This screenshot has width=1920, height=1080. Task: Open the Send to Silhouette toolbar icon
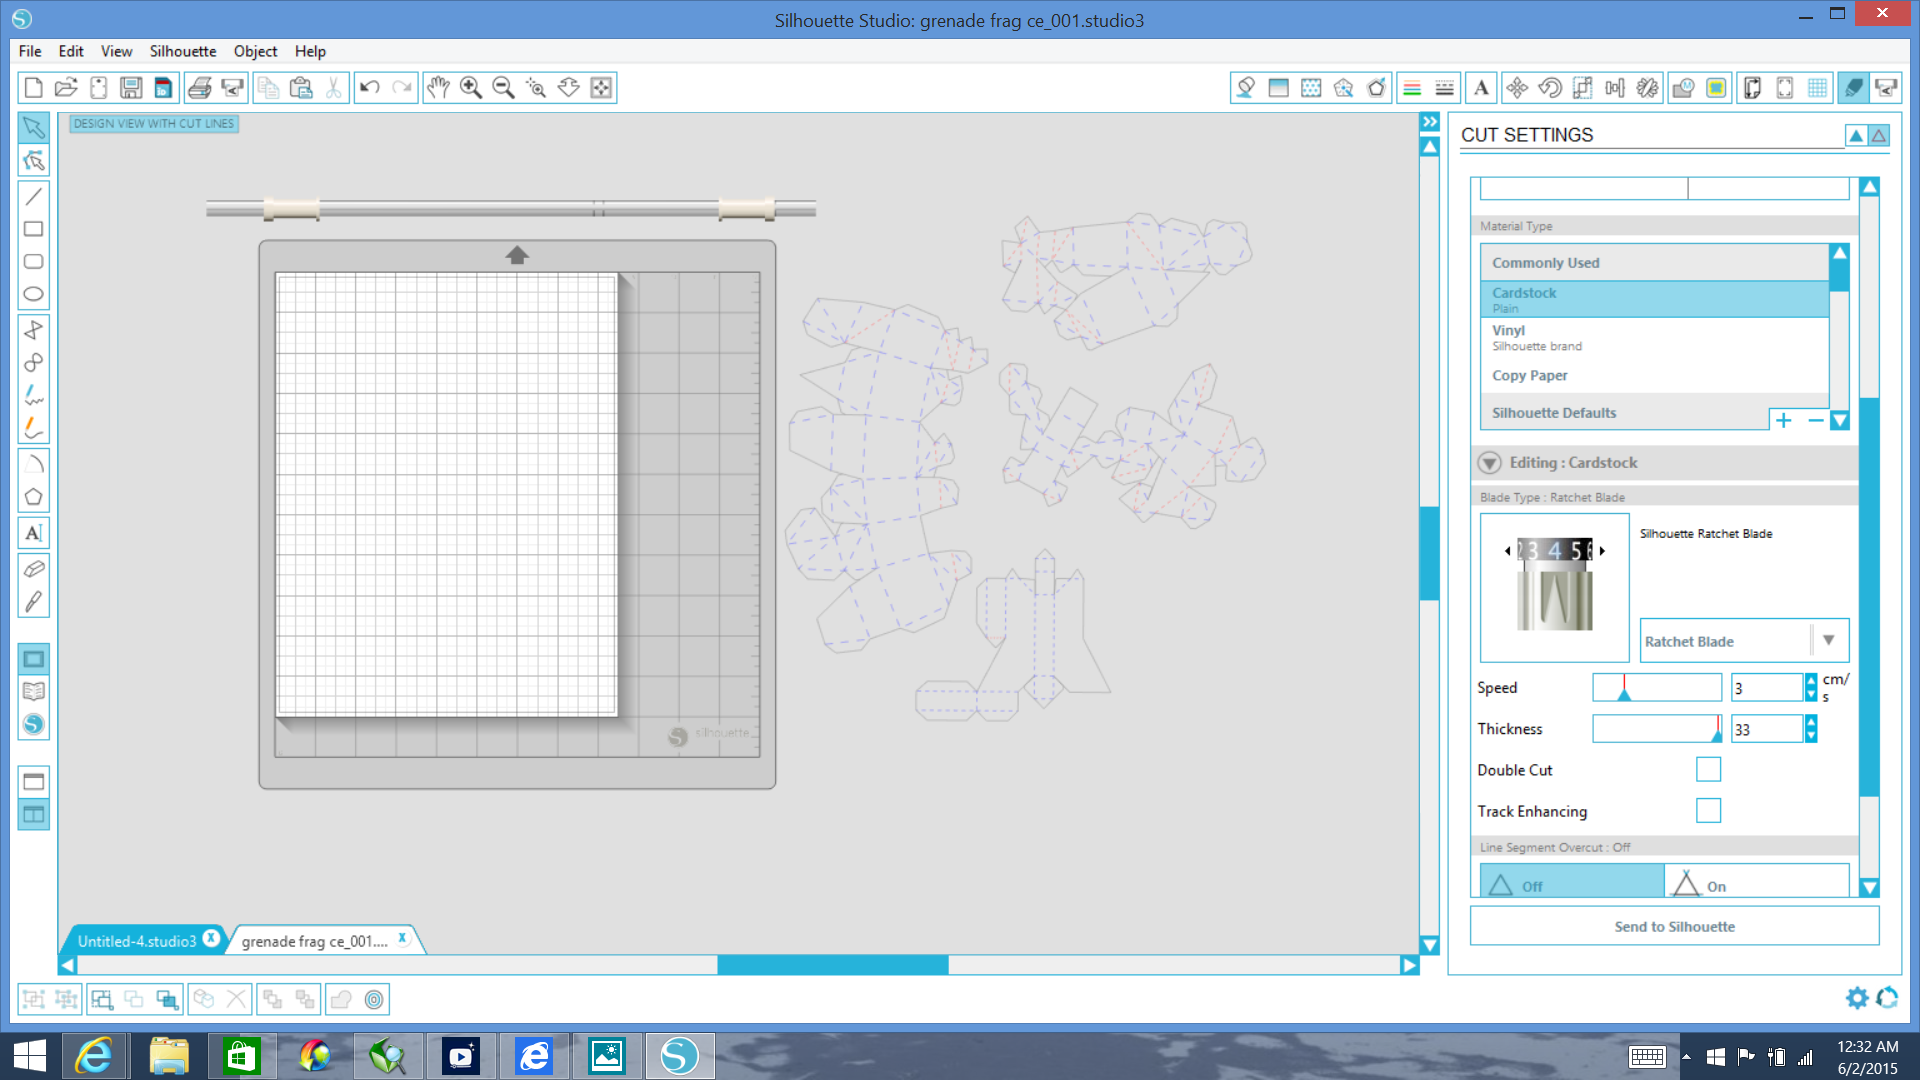click(1886, 88)
